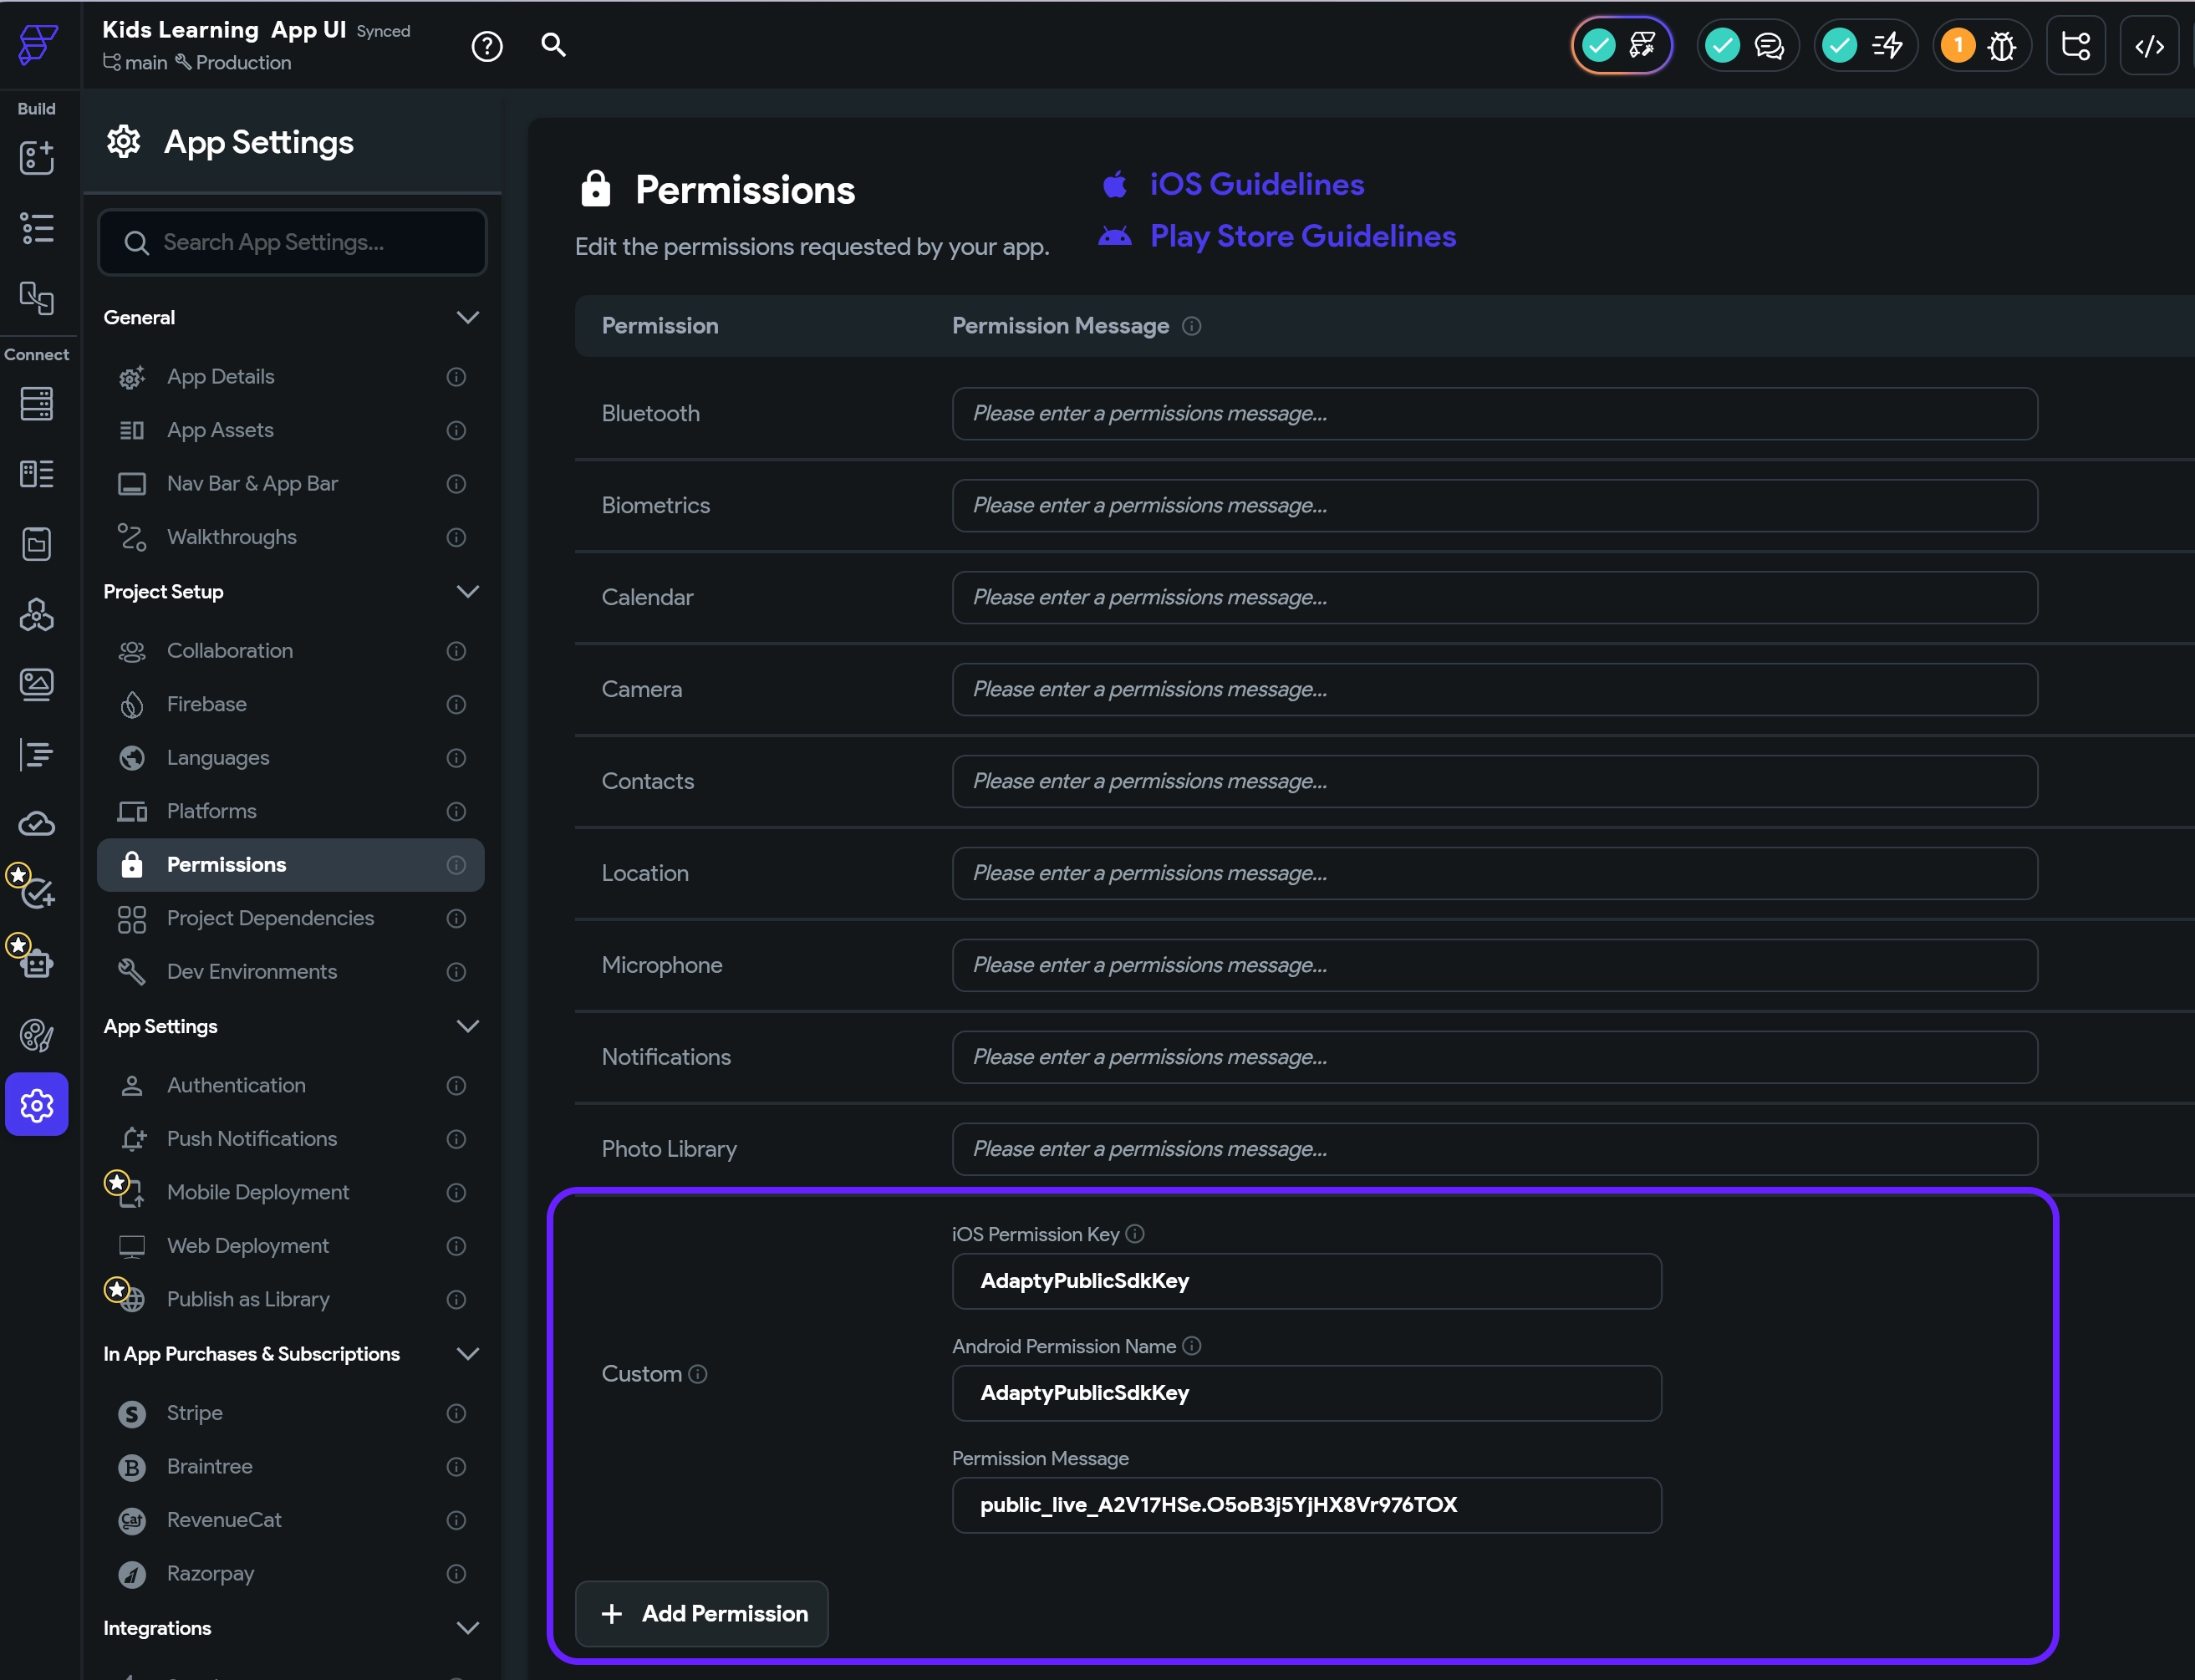This screenshot has height=1680, width=2195.
Task: Collapse the General section in App Settings
Action: pyautogui.click(x=469, y=317)
